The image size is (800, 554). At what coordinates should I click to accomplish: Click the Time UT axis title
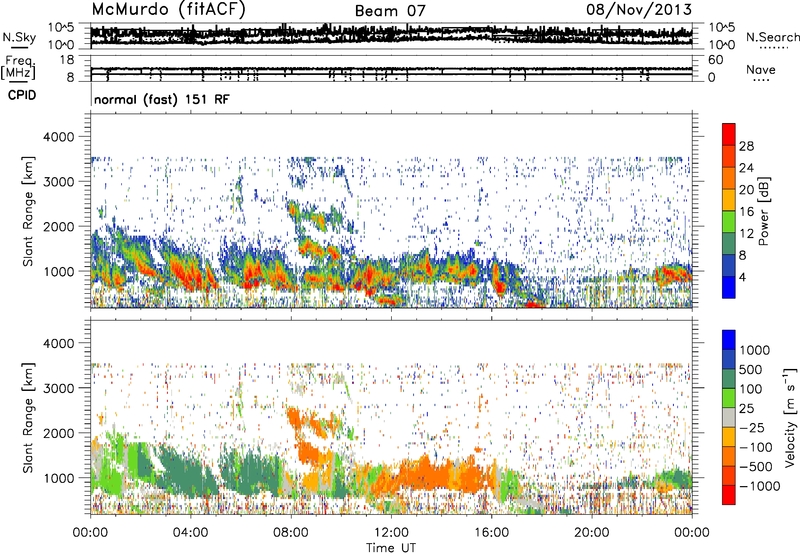click(x=391, y=548)
